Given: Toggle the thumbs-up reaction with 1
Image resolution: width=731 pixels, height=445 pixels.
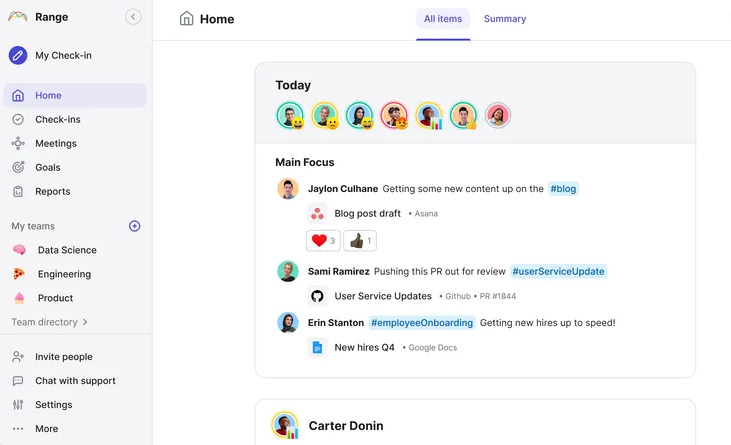Looking at the screenshot, I should (360, 241).
